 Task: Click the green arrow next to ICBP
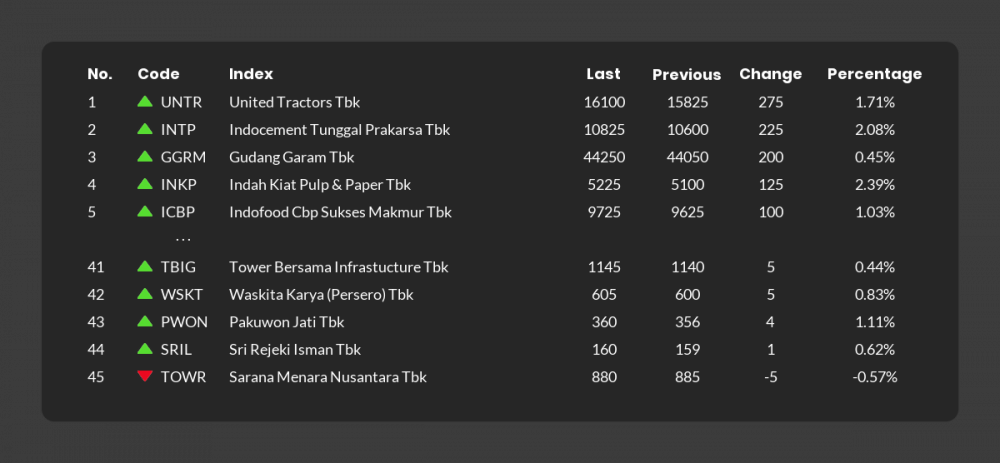point(145,211)
